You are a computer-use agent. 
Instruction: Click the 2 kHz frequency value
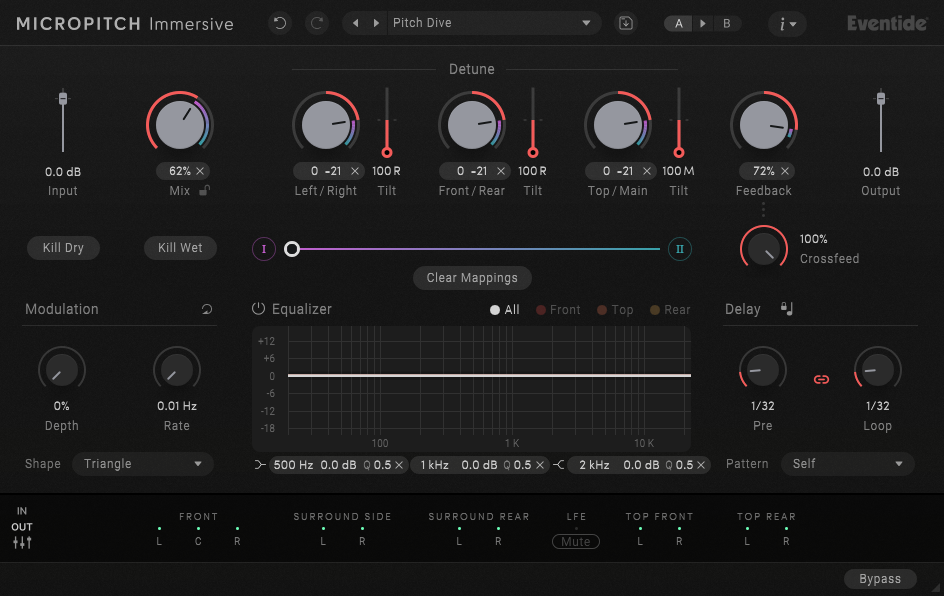click(594, 465)
